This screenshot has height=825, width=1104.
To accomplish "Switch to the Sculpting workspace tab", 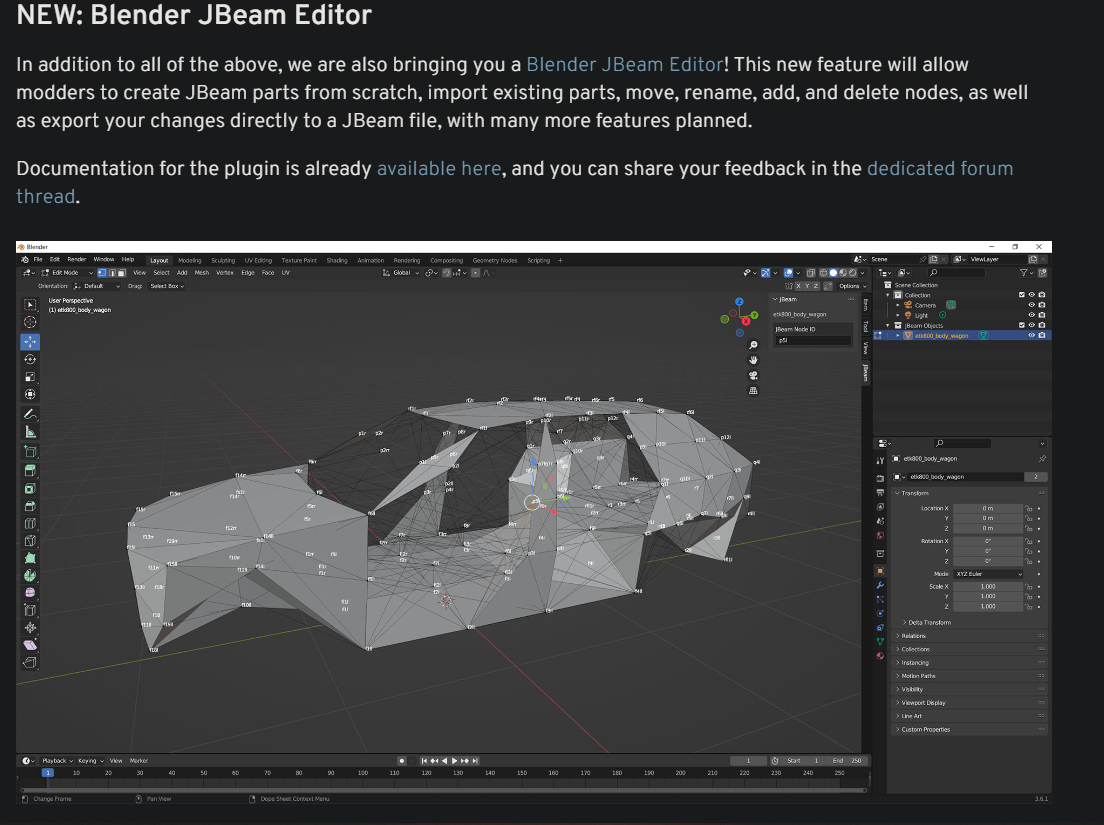I will pos(223,260).
